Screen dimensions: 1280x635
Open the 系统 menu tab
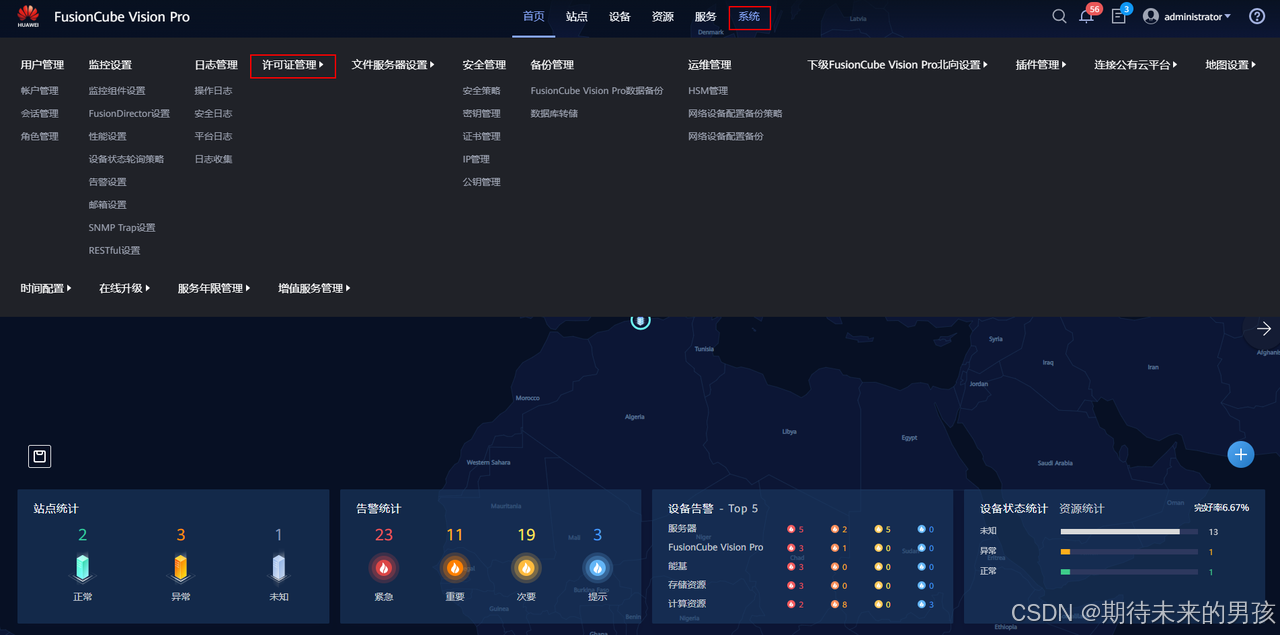[749, 17]
